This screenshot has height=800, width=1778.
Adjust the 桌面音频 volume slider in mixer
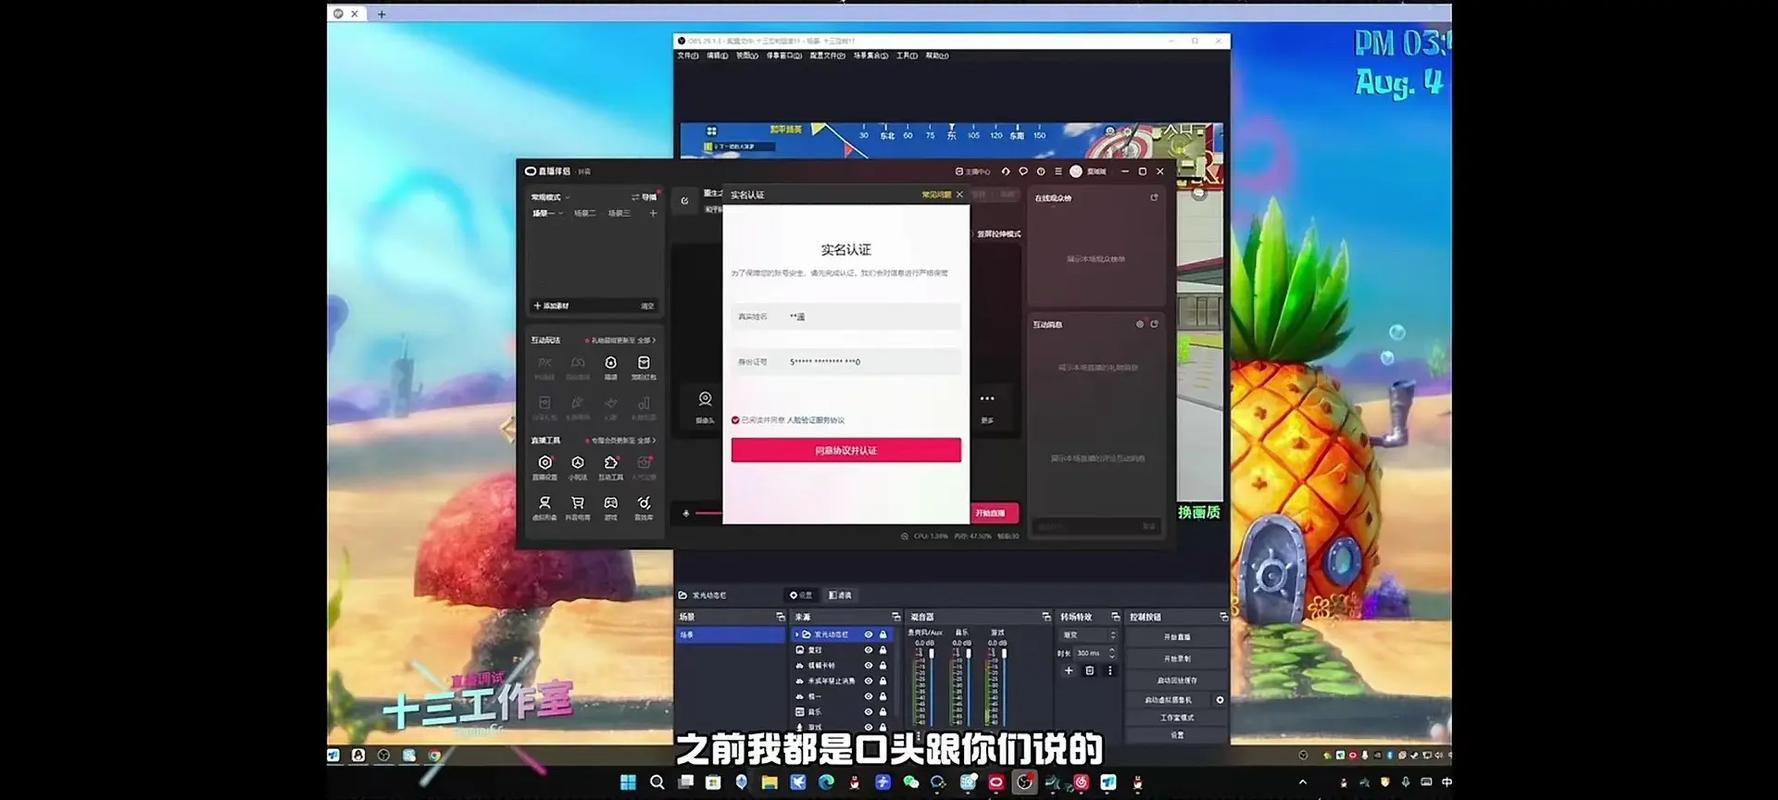(x=932, y=680)
